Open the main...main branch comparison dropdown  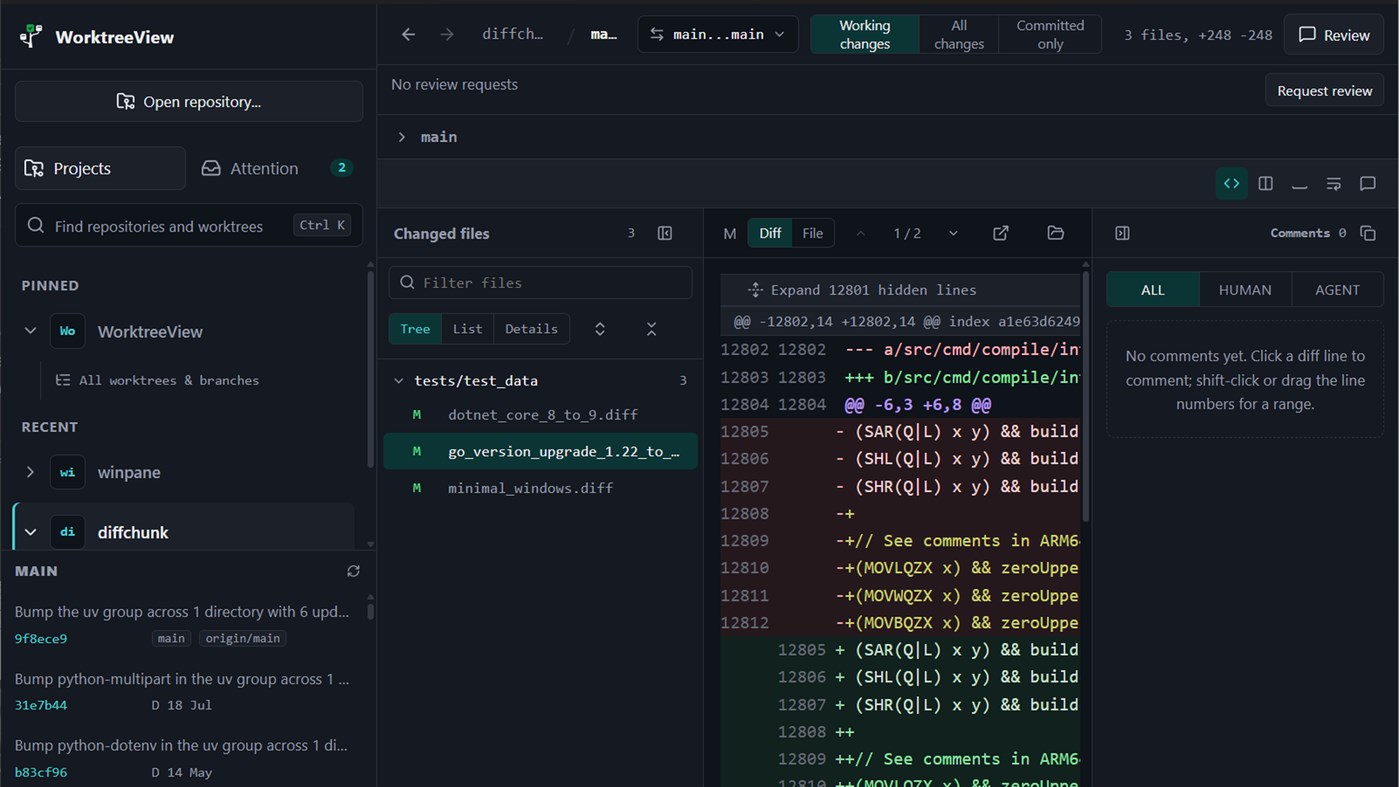[718, 34]
